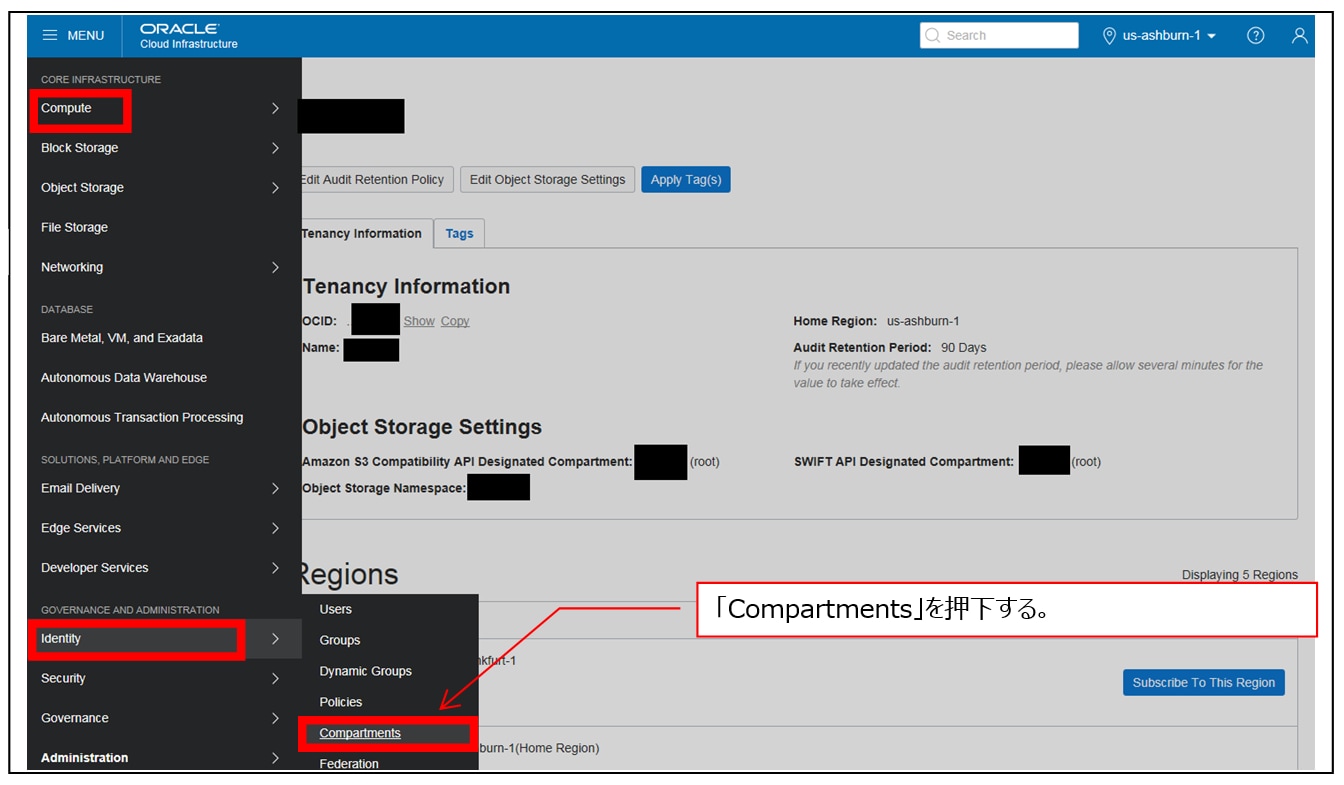Image resolution: width=1344 pixels, height=785 pixels.
Task: Expand the Edge Services submenu chevron
Action: [x=275, y=528]
